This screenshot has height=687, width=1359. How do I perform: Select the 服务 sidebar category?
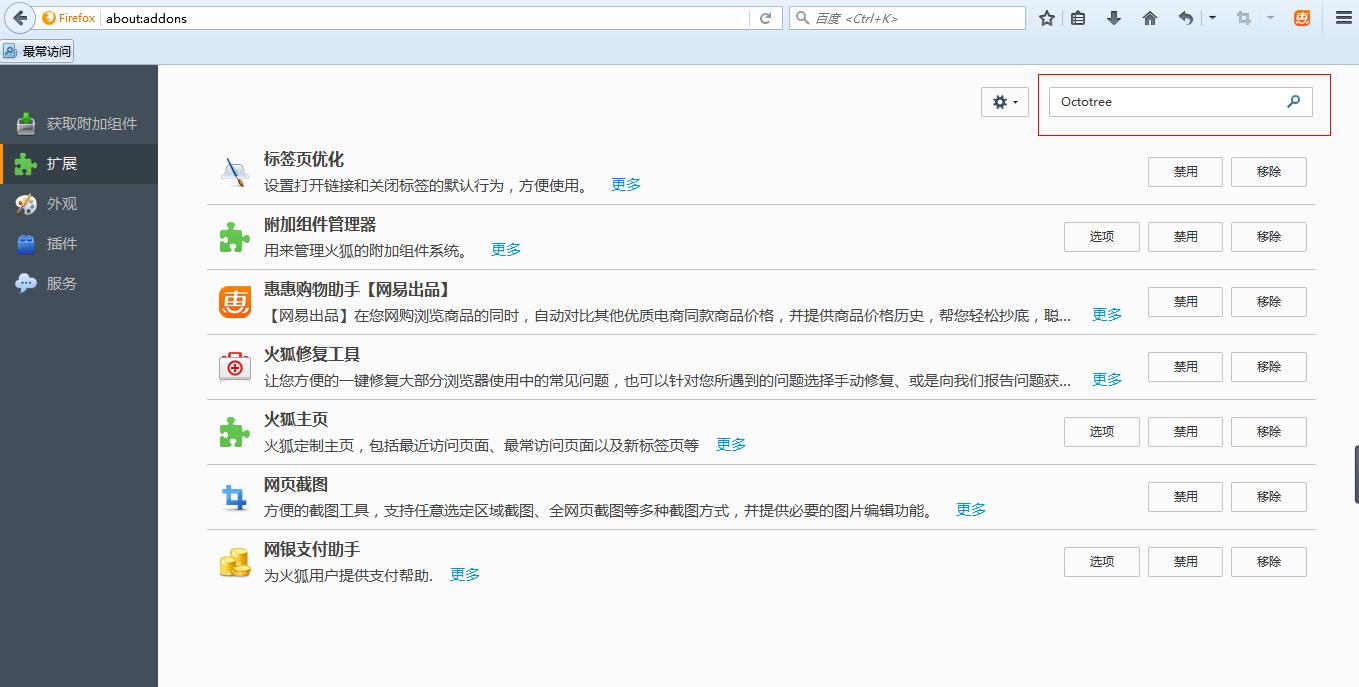point(79,284)
